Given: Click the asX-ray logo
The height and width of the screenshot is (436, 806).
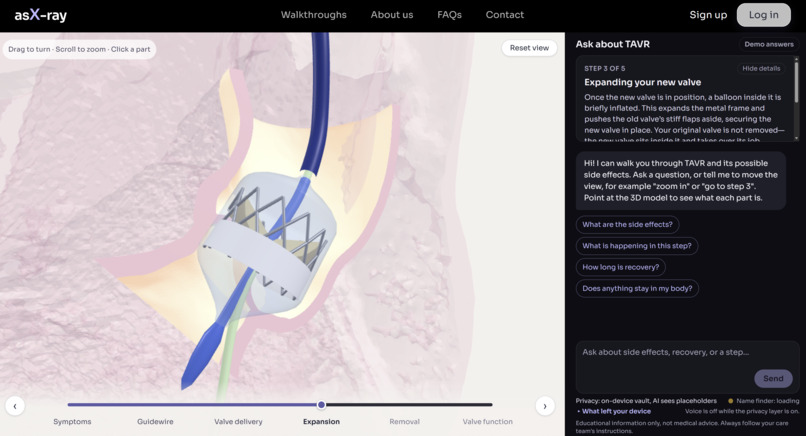Looking at the screenshot, I should point(41,15).
